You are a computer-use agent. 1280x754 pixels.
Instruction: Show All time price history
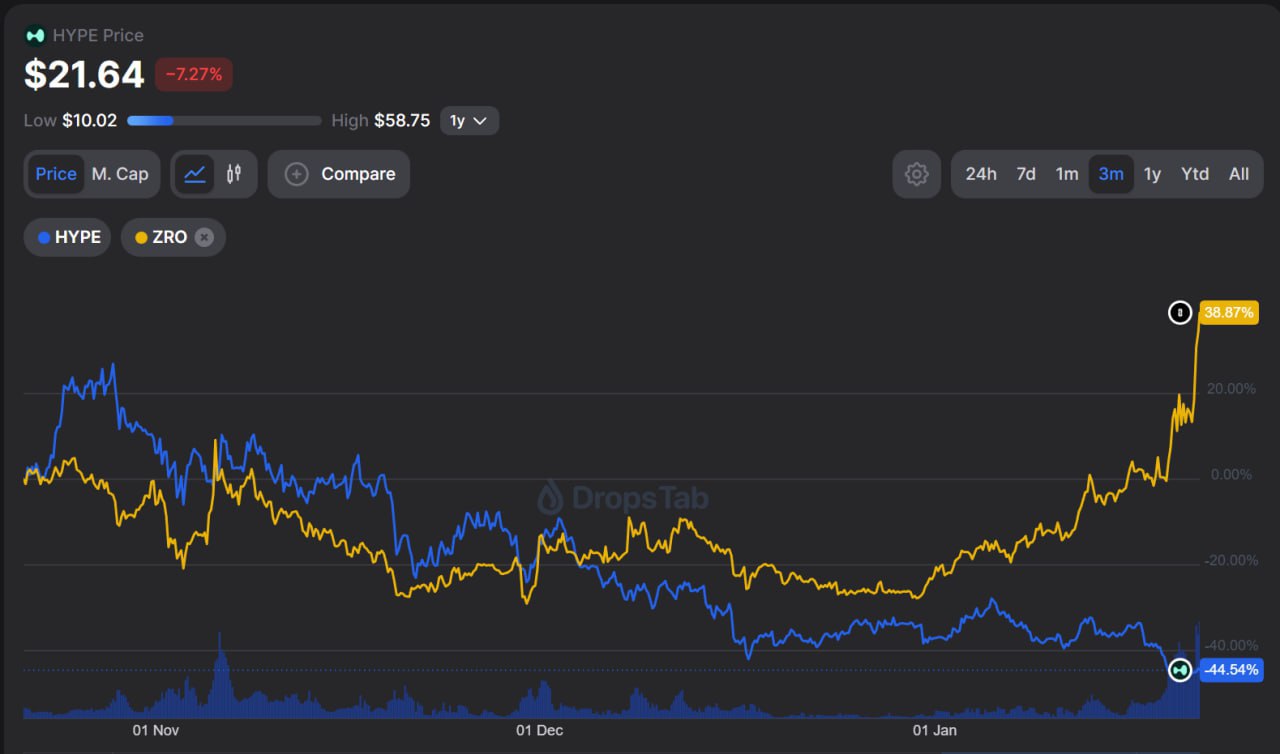1238,174
